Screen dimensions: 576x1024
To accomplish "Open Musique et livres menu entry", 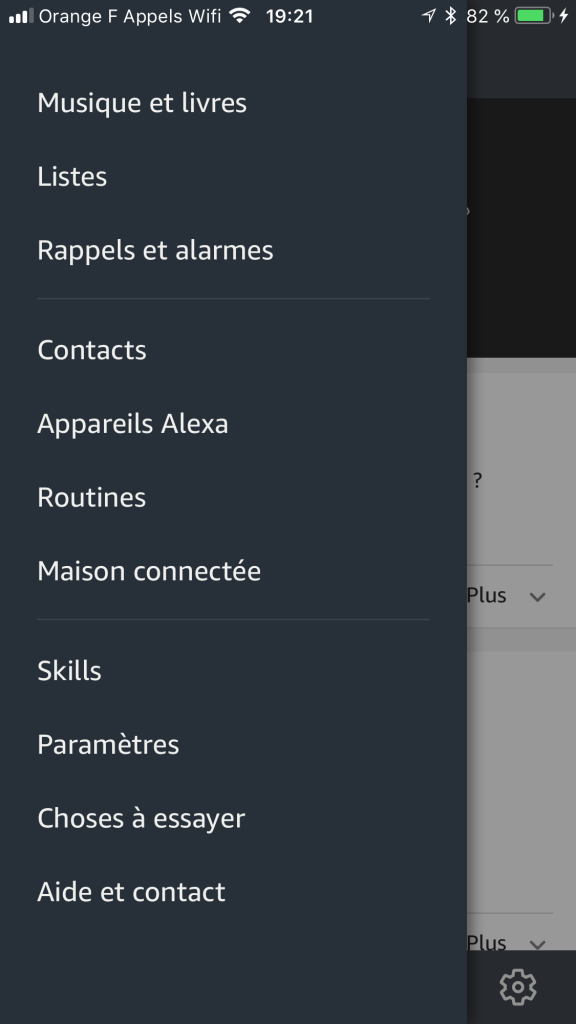I will click(142, 103).
